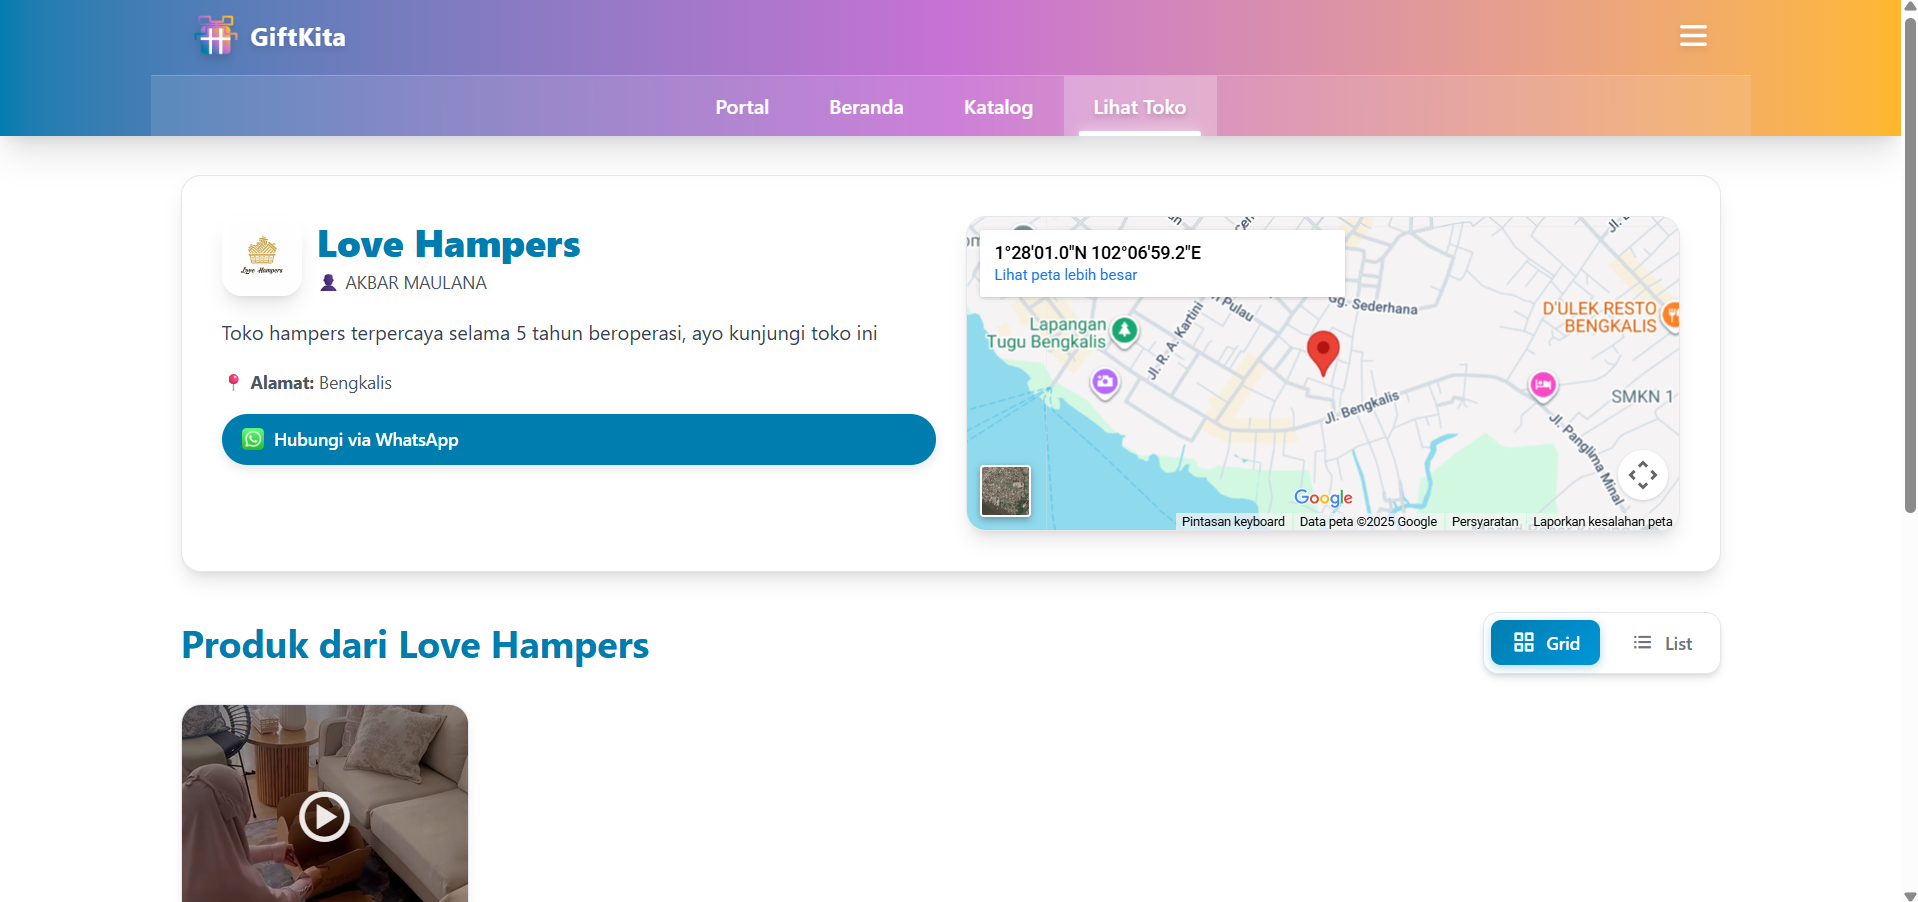This screenshot has height=902, width=1918.
Task: Click the purple camera marker on map
Action: [1105, 381]
